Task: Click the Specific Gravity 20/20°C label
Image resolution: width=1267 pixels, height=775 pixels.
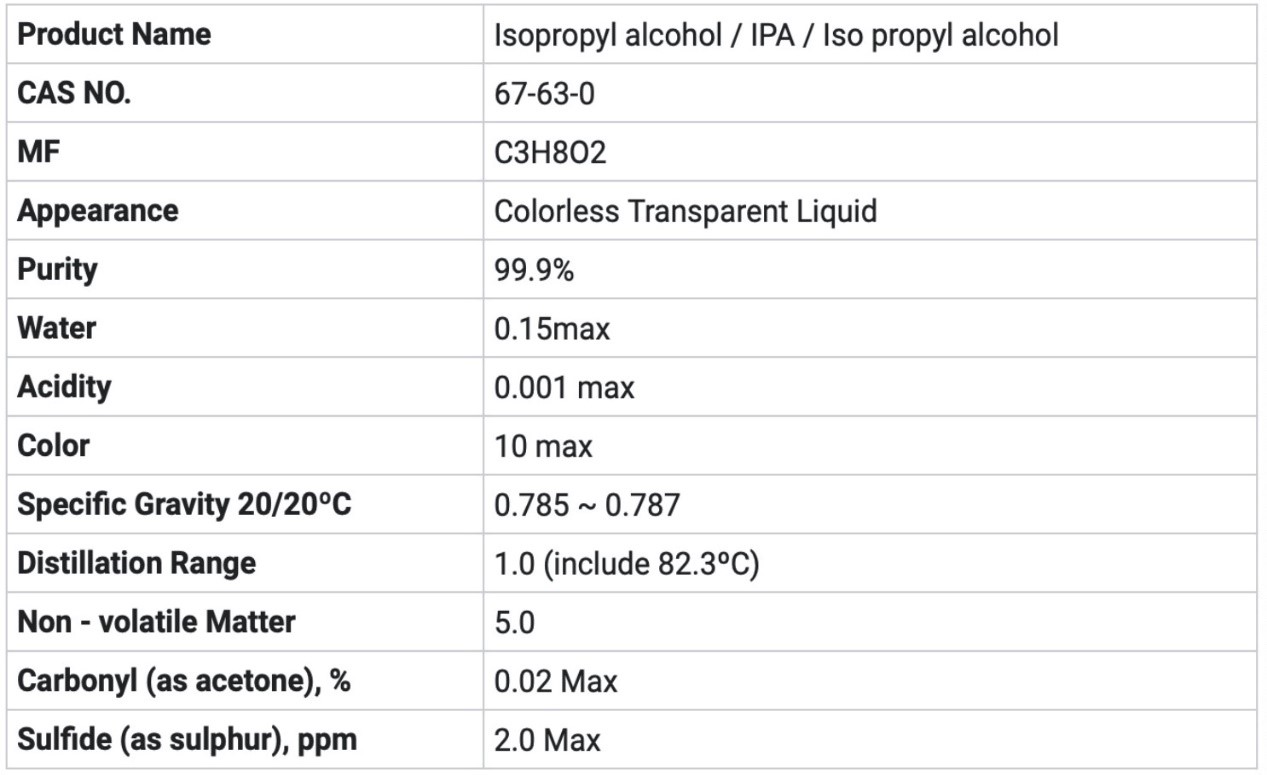Action: click(x=184, y=504)
